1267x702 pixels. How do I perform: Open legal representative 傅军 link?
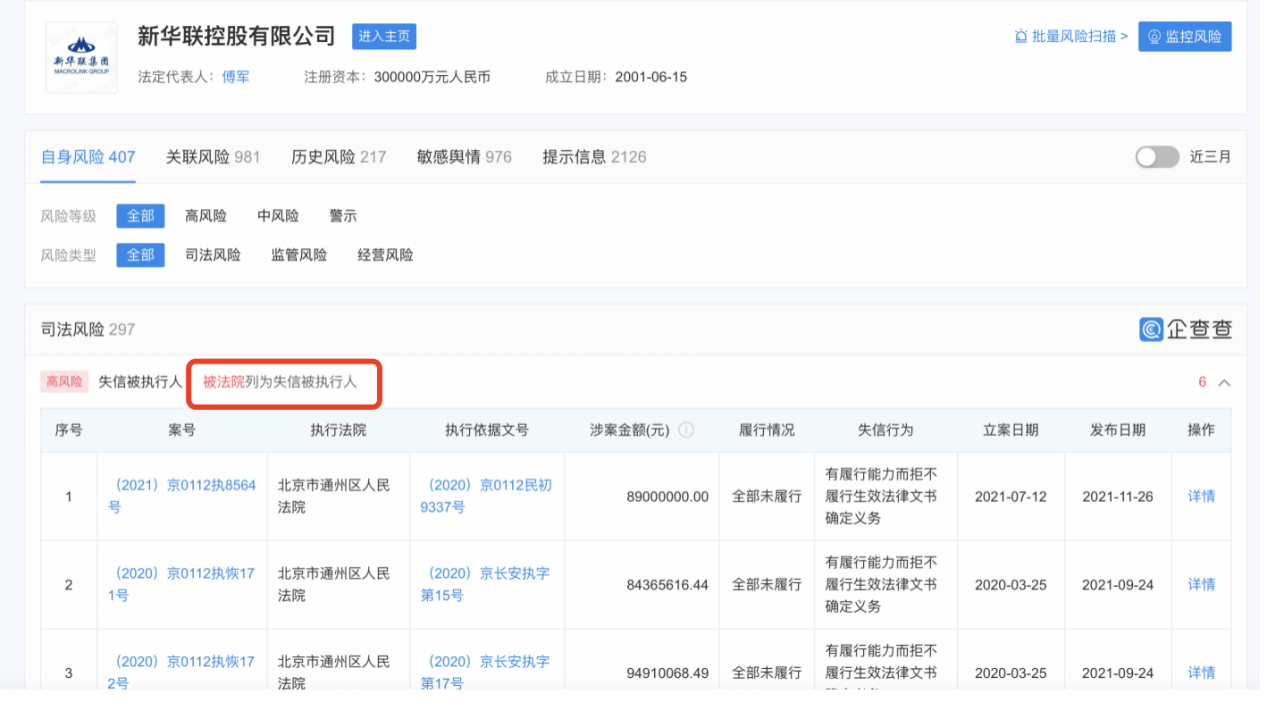tap(236, 77)
